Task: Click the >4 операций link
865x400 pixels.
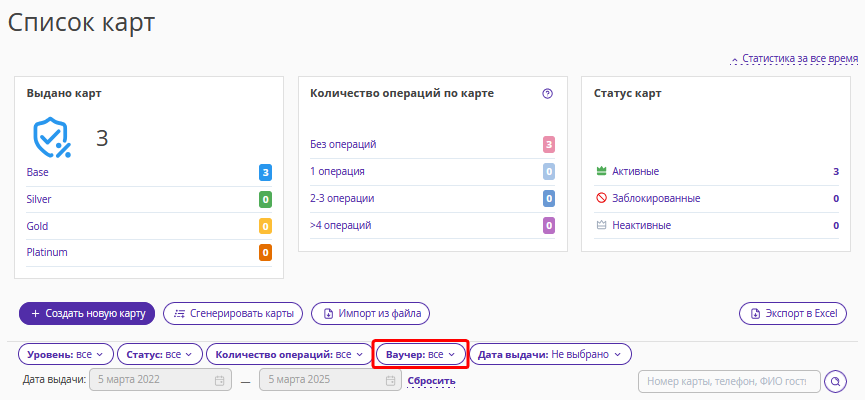Action: 340,225
